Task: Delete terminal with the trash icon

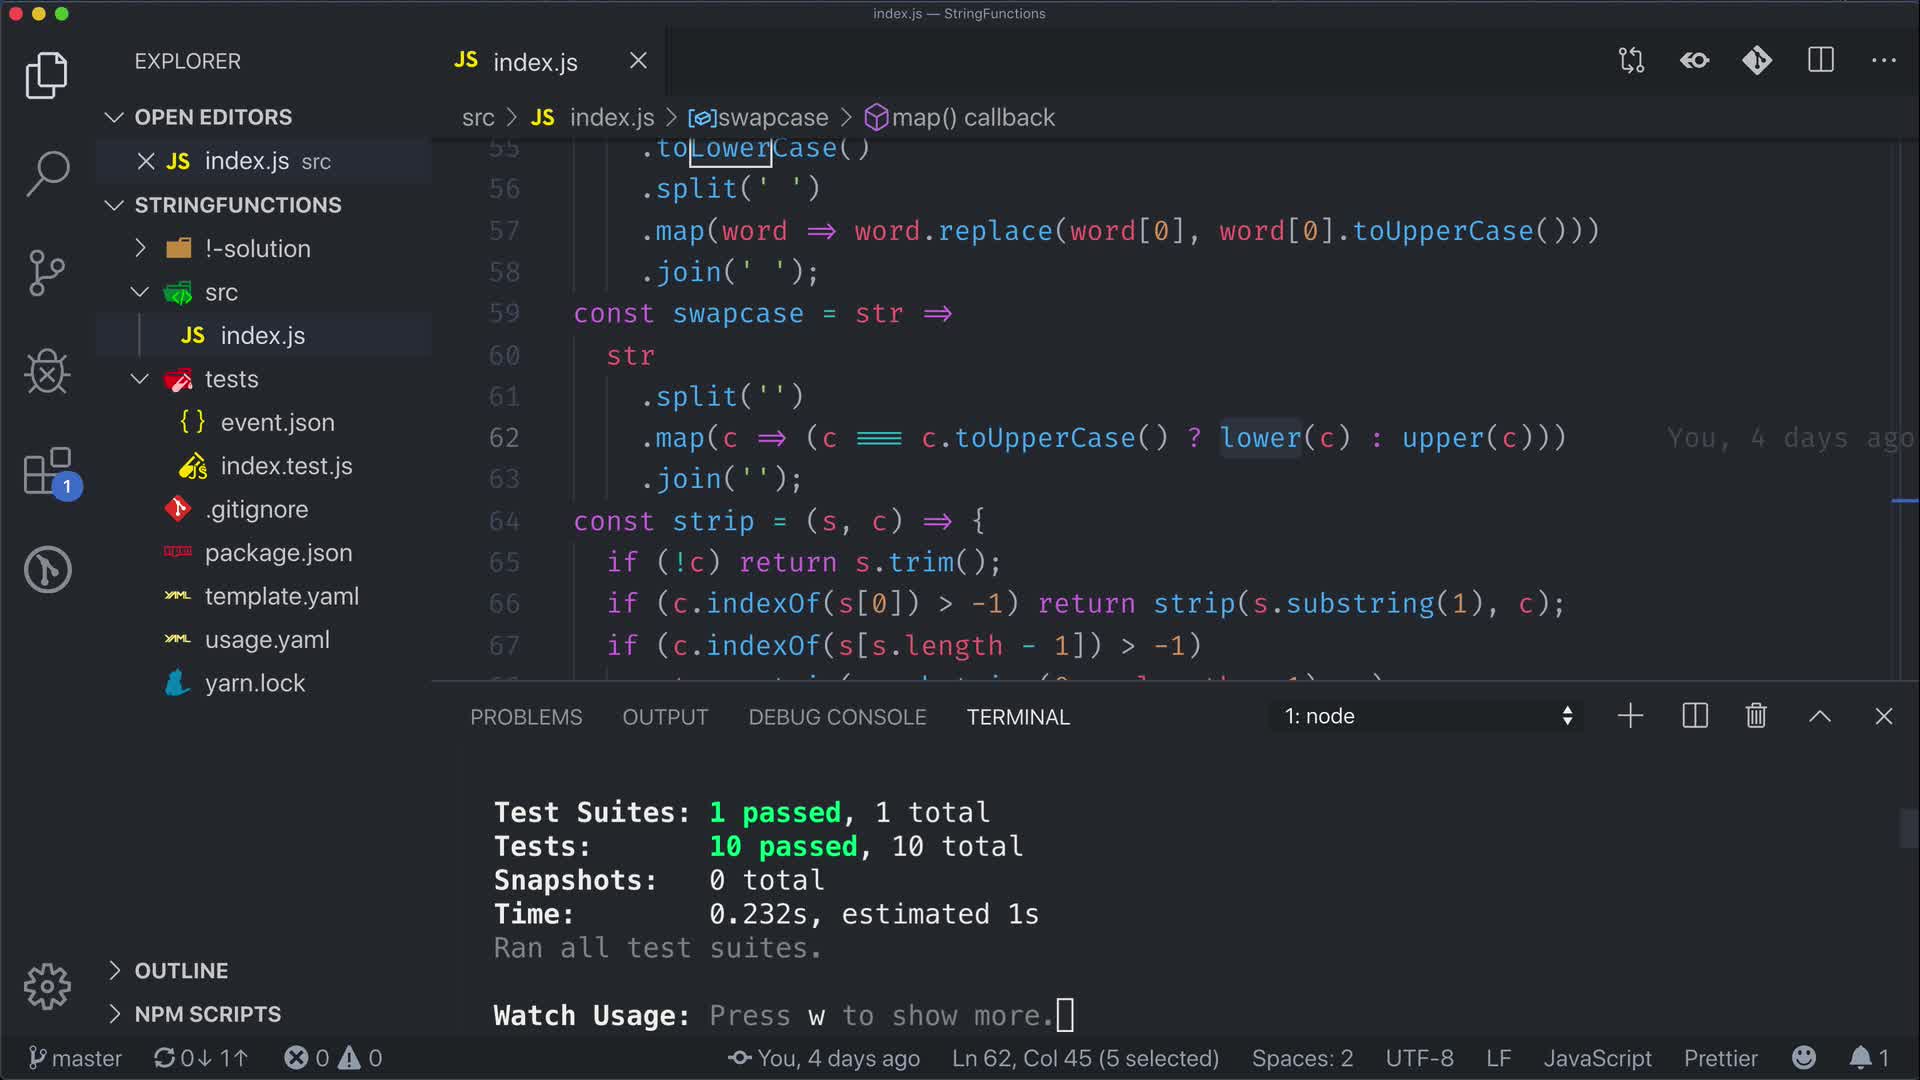Action: click(x=1756, y=716)
